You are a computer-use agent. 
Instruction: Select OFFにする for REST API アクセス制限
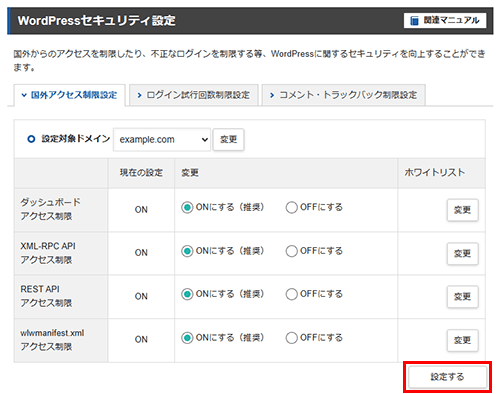pyautogui.click(x=291, y=294)
